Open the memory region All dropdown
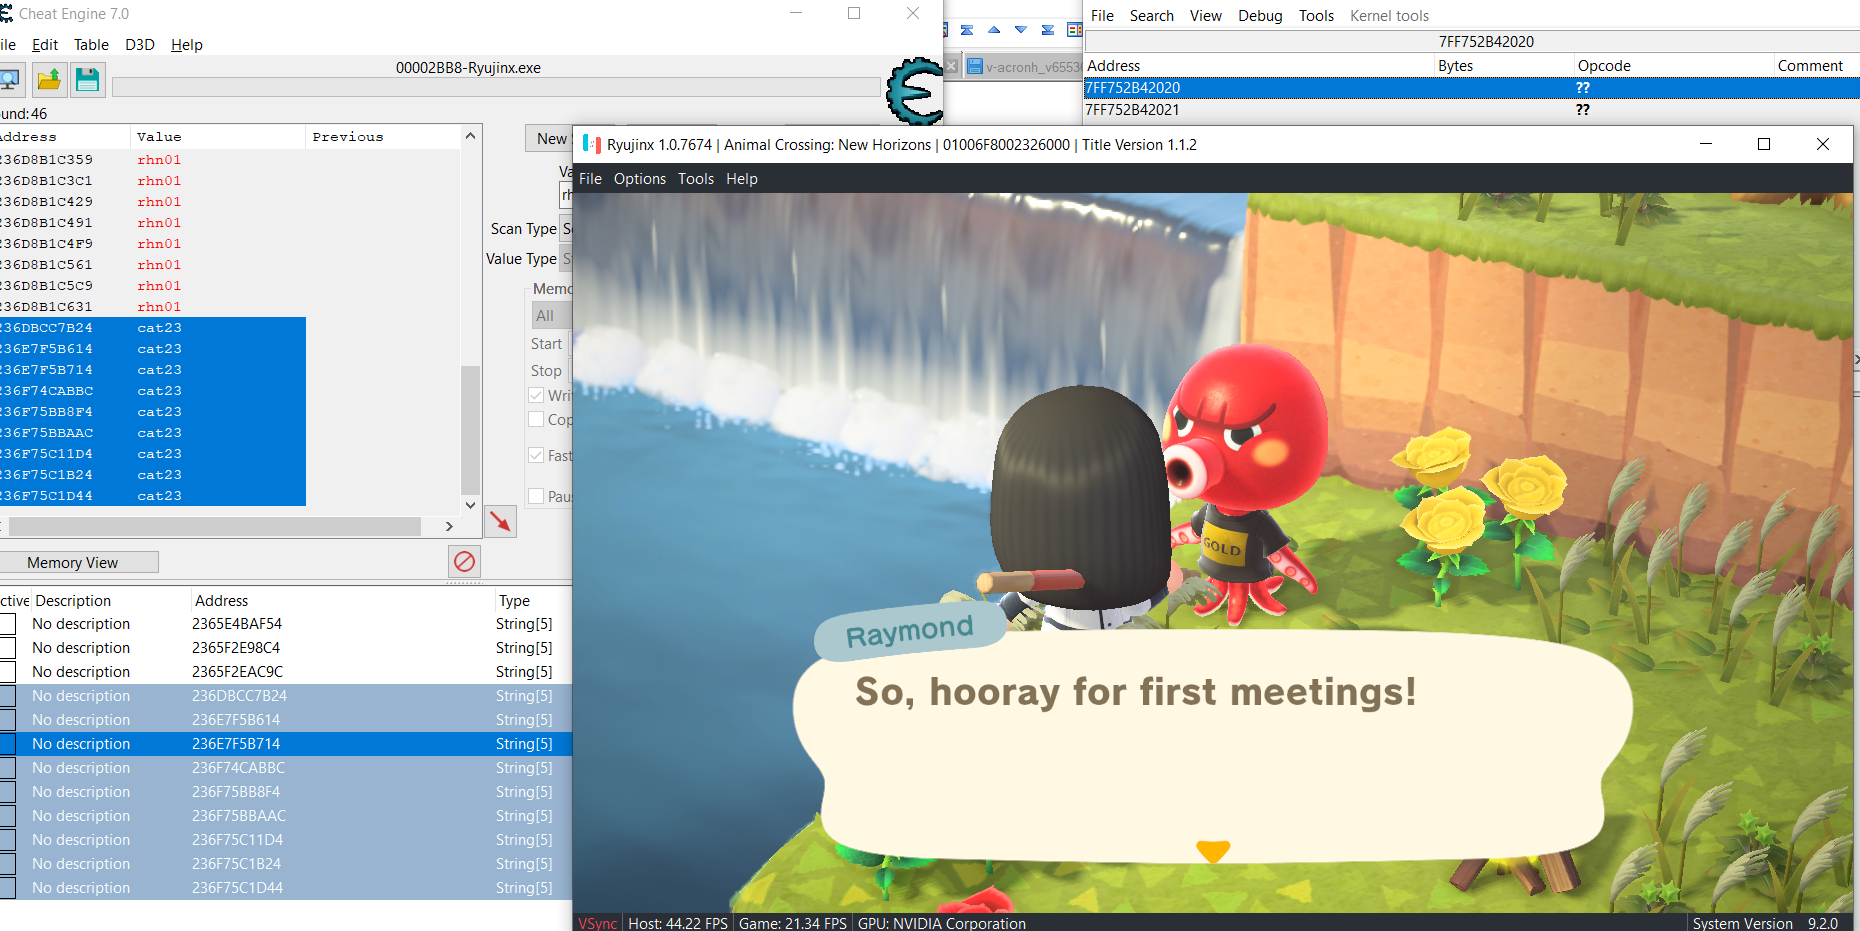This screenshot has height=931, width=1860. tap(551, 316)
